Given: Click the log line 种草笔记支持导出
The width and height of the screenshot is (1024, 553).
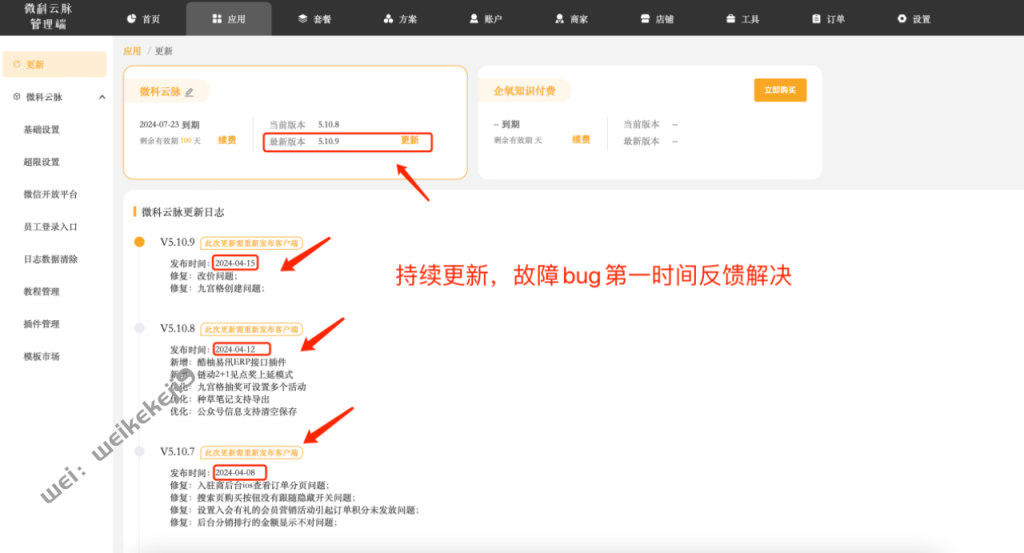Looking at the screenshot, I should [x=233, y=400].
